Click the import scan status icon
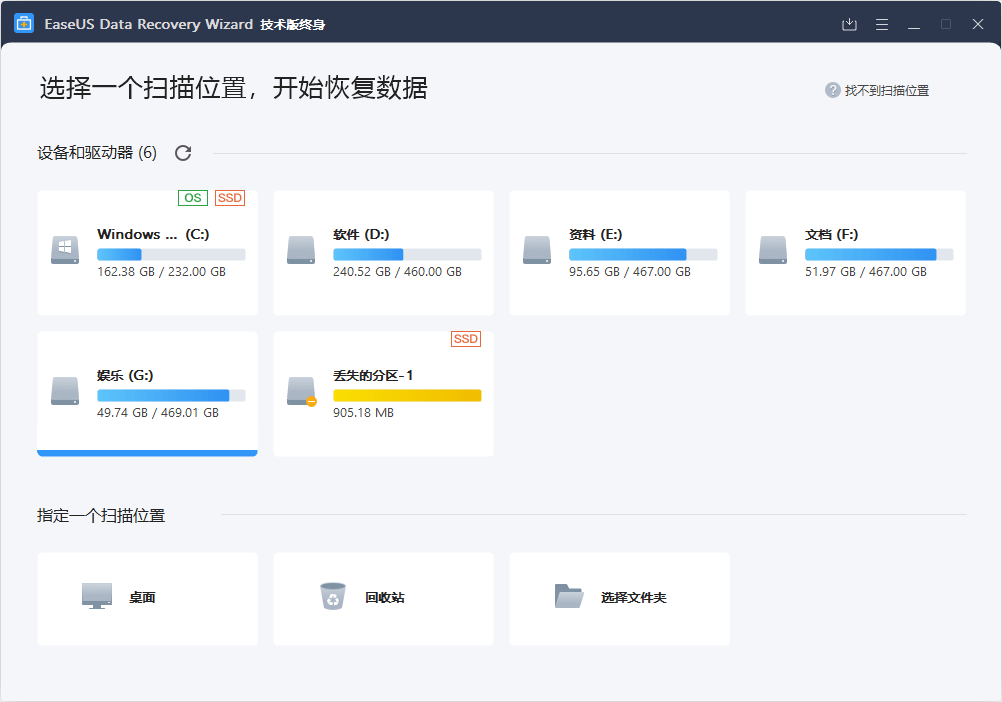 click(x=849, y=24)
